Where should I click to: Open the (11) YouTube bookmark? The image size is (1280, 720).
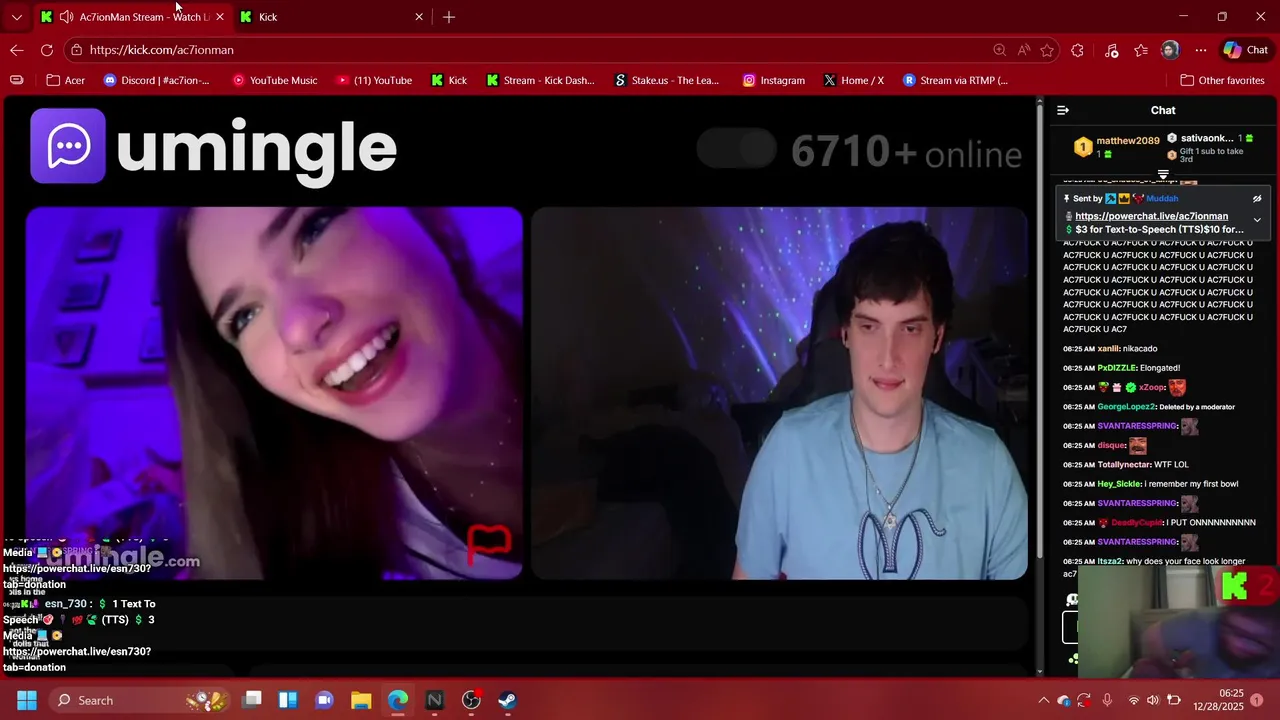[374, 80]
